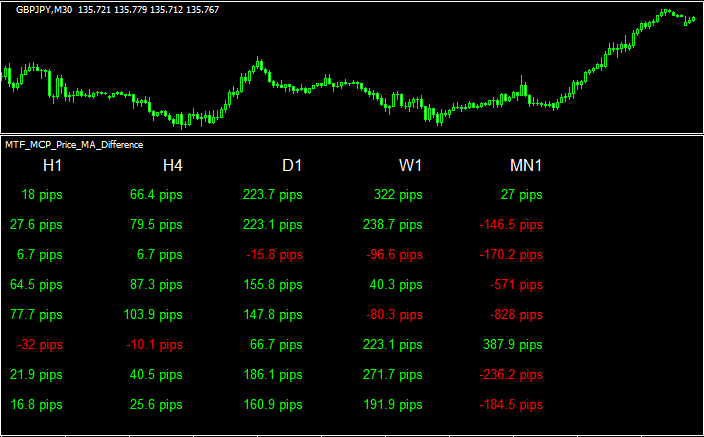Viewport: 704px width, 437px height.
Task: Click the 223.7 pips value under D1
Action: coord(272,195)
